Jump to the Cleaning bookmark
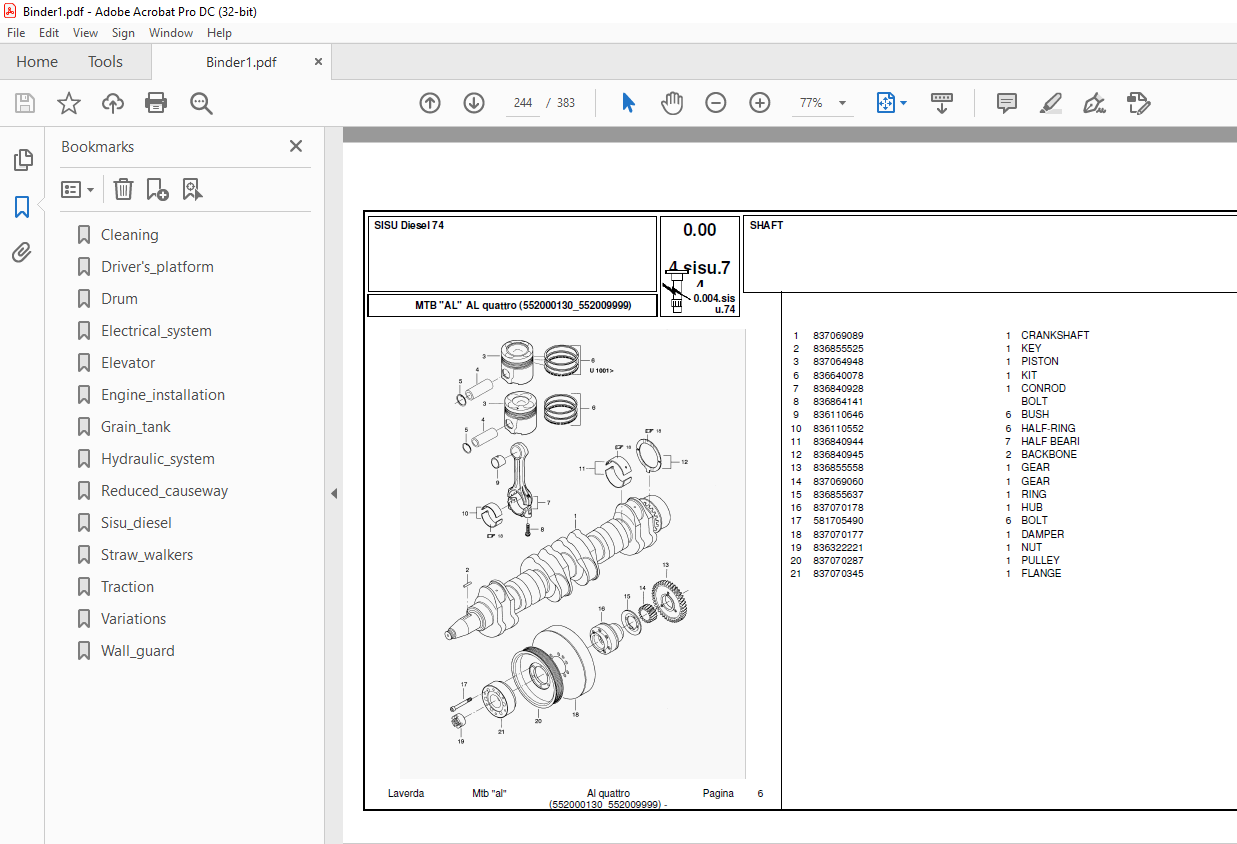The width and height of the screenshot is (1237, 844). (129, 235)
